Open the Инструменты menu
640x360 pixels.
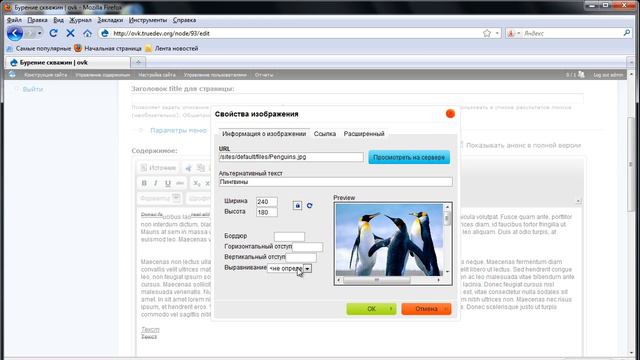coord(148,20)
